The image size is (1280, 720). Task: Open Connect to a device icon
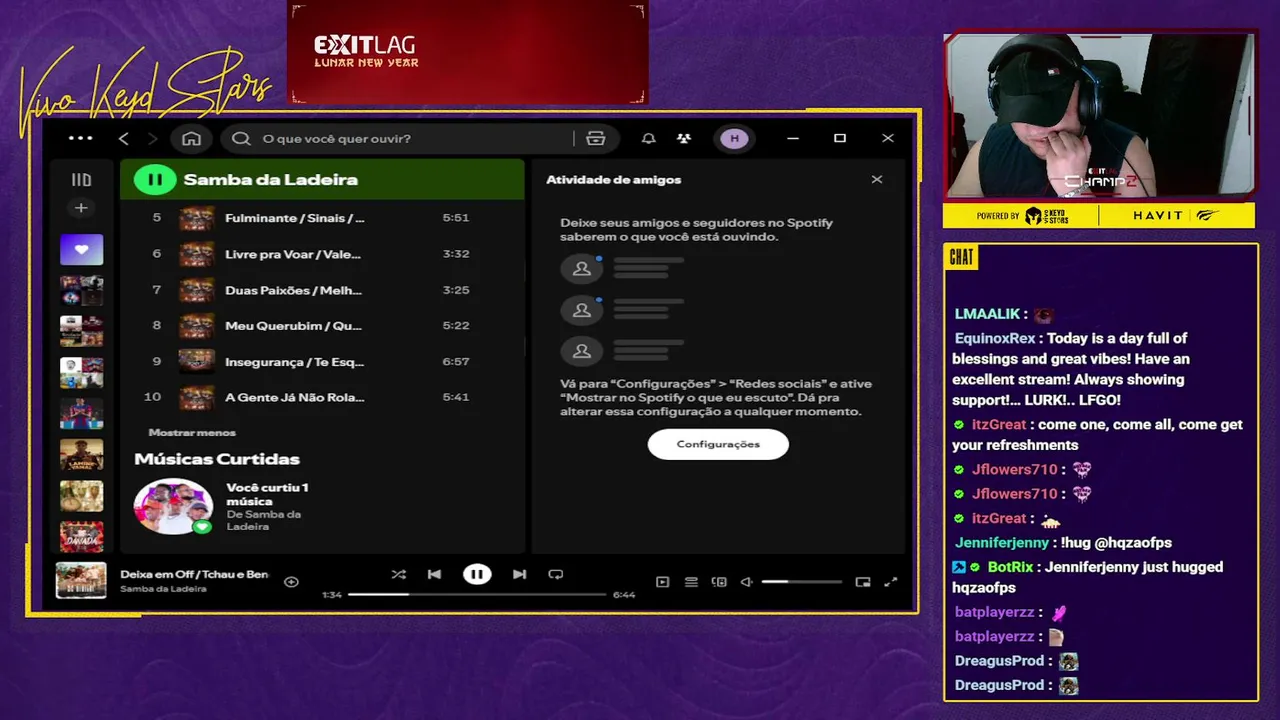(x=719, y=582)
